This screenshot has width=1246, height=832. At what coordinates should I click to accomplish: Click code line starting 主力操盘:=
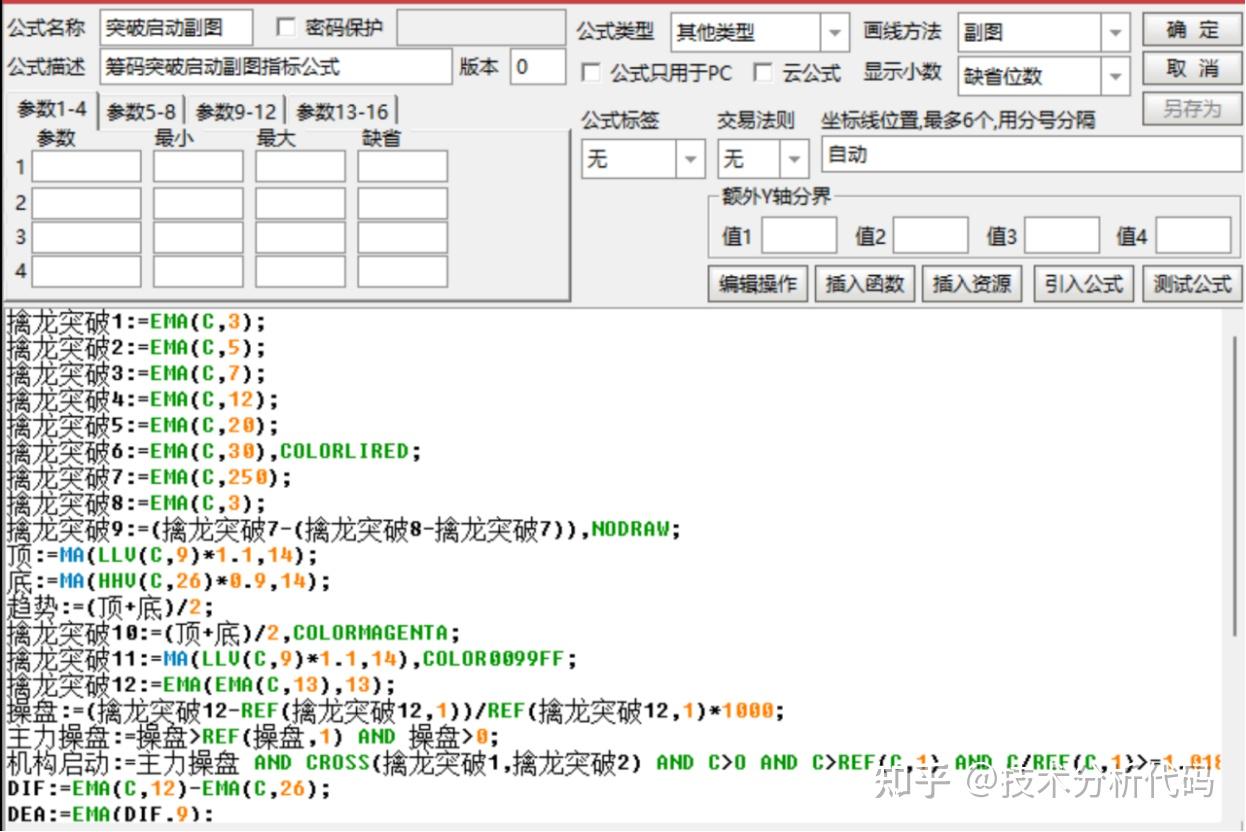[252, 737]
